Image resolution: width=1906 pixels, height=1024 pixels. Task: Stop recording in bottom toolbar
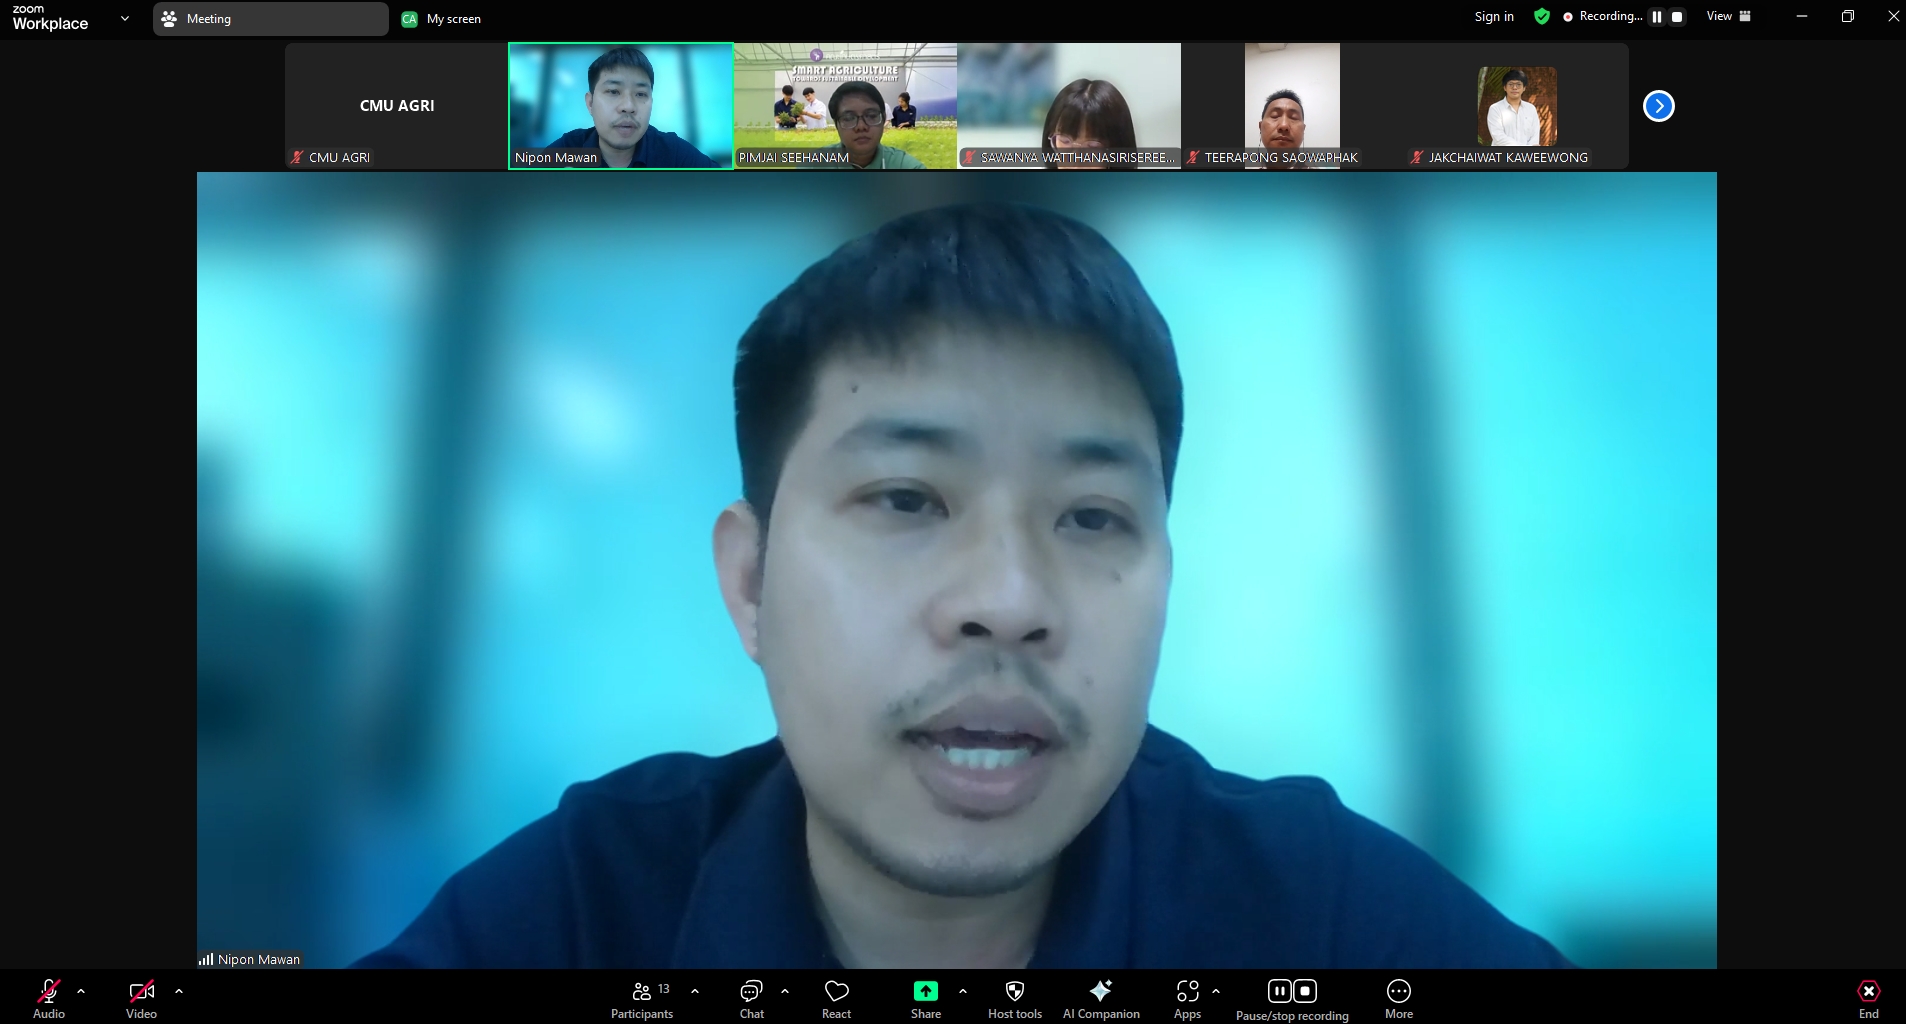tap(1305, 991)
